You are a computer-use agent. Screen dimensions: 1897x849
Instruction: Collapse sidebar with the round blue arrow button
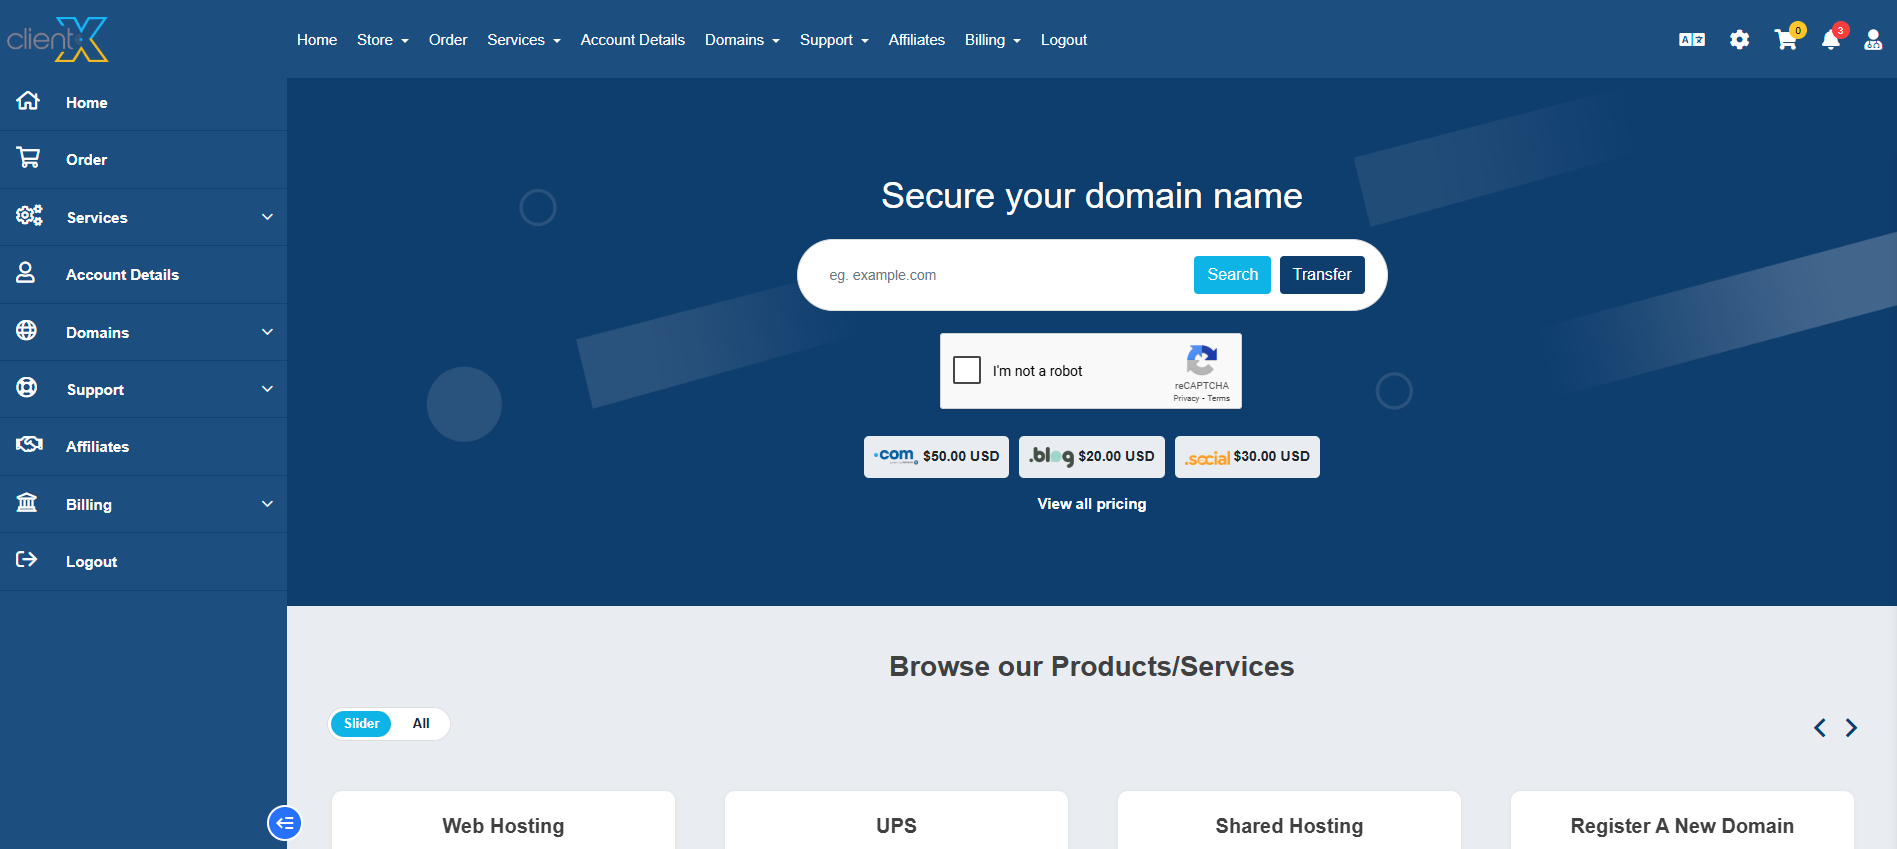click(x=284, y=823)
